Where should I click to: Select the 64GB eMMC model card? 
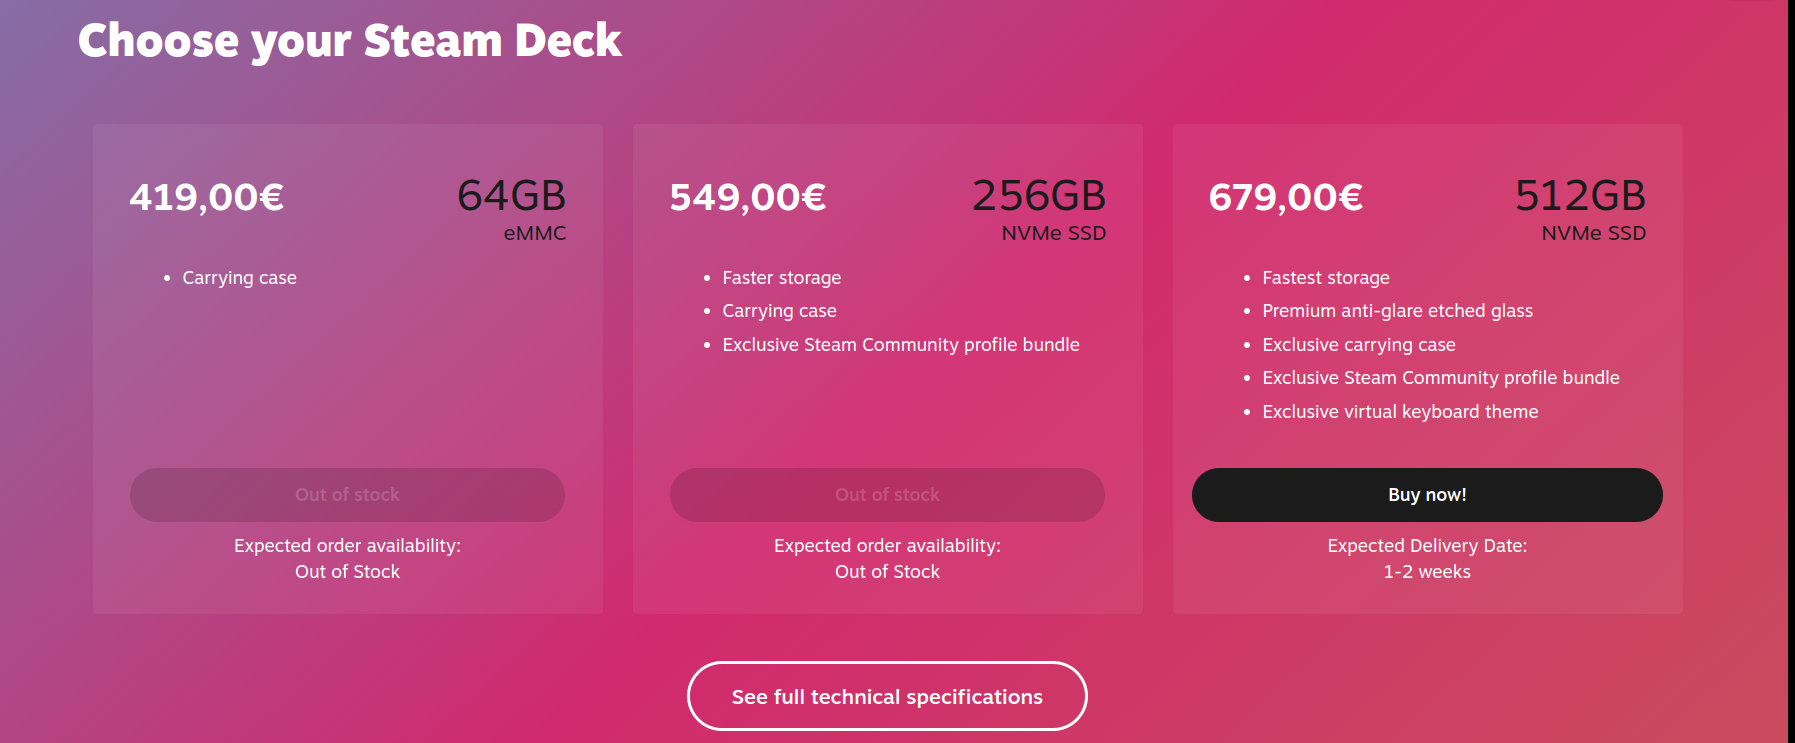click(x=347, y=370)
